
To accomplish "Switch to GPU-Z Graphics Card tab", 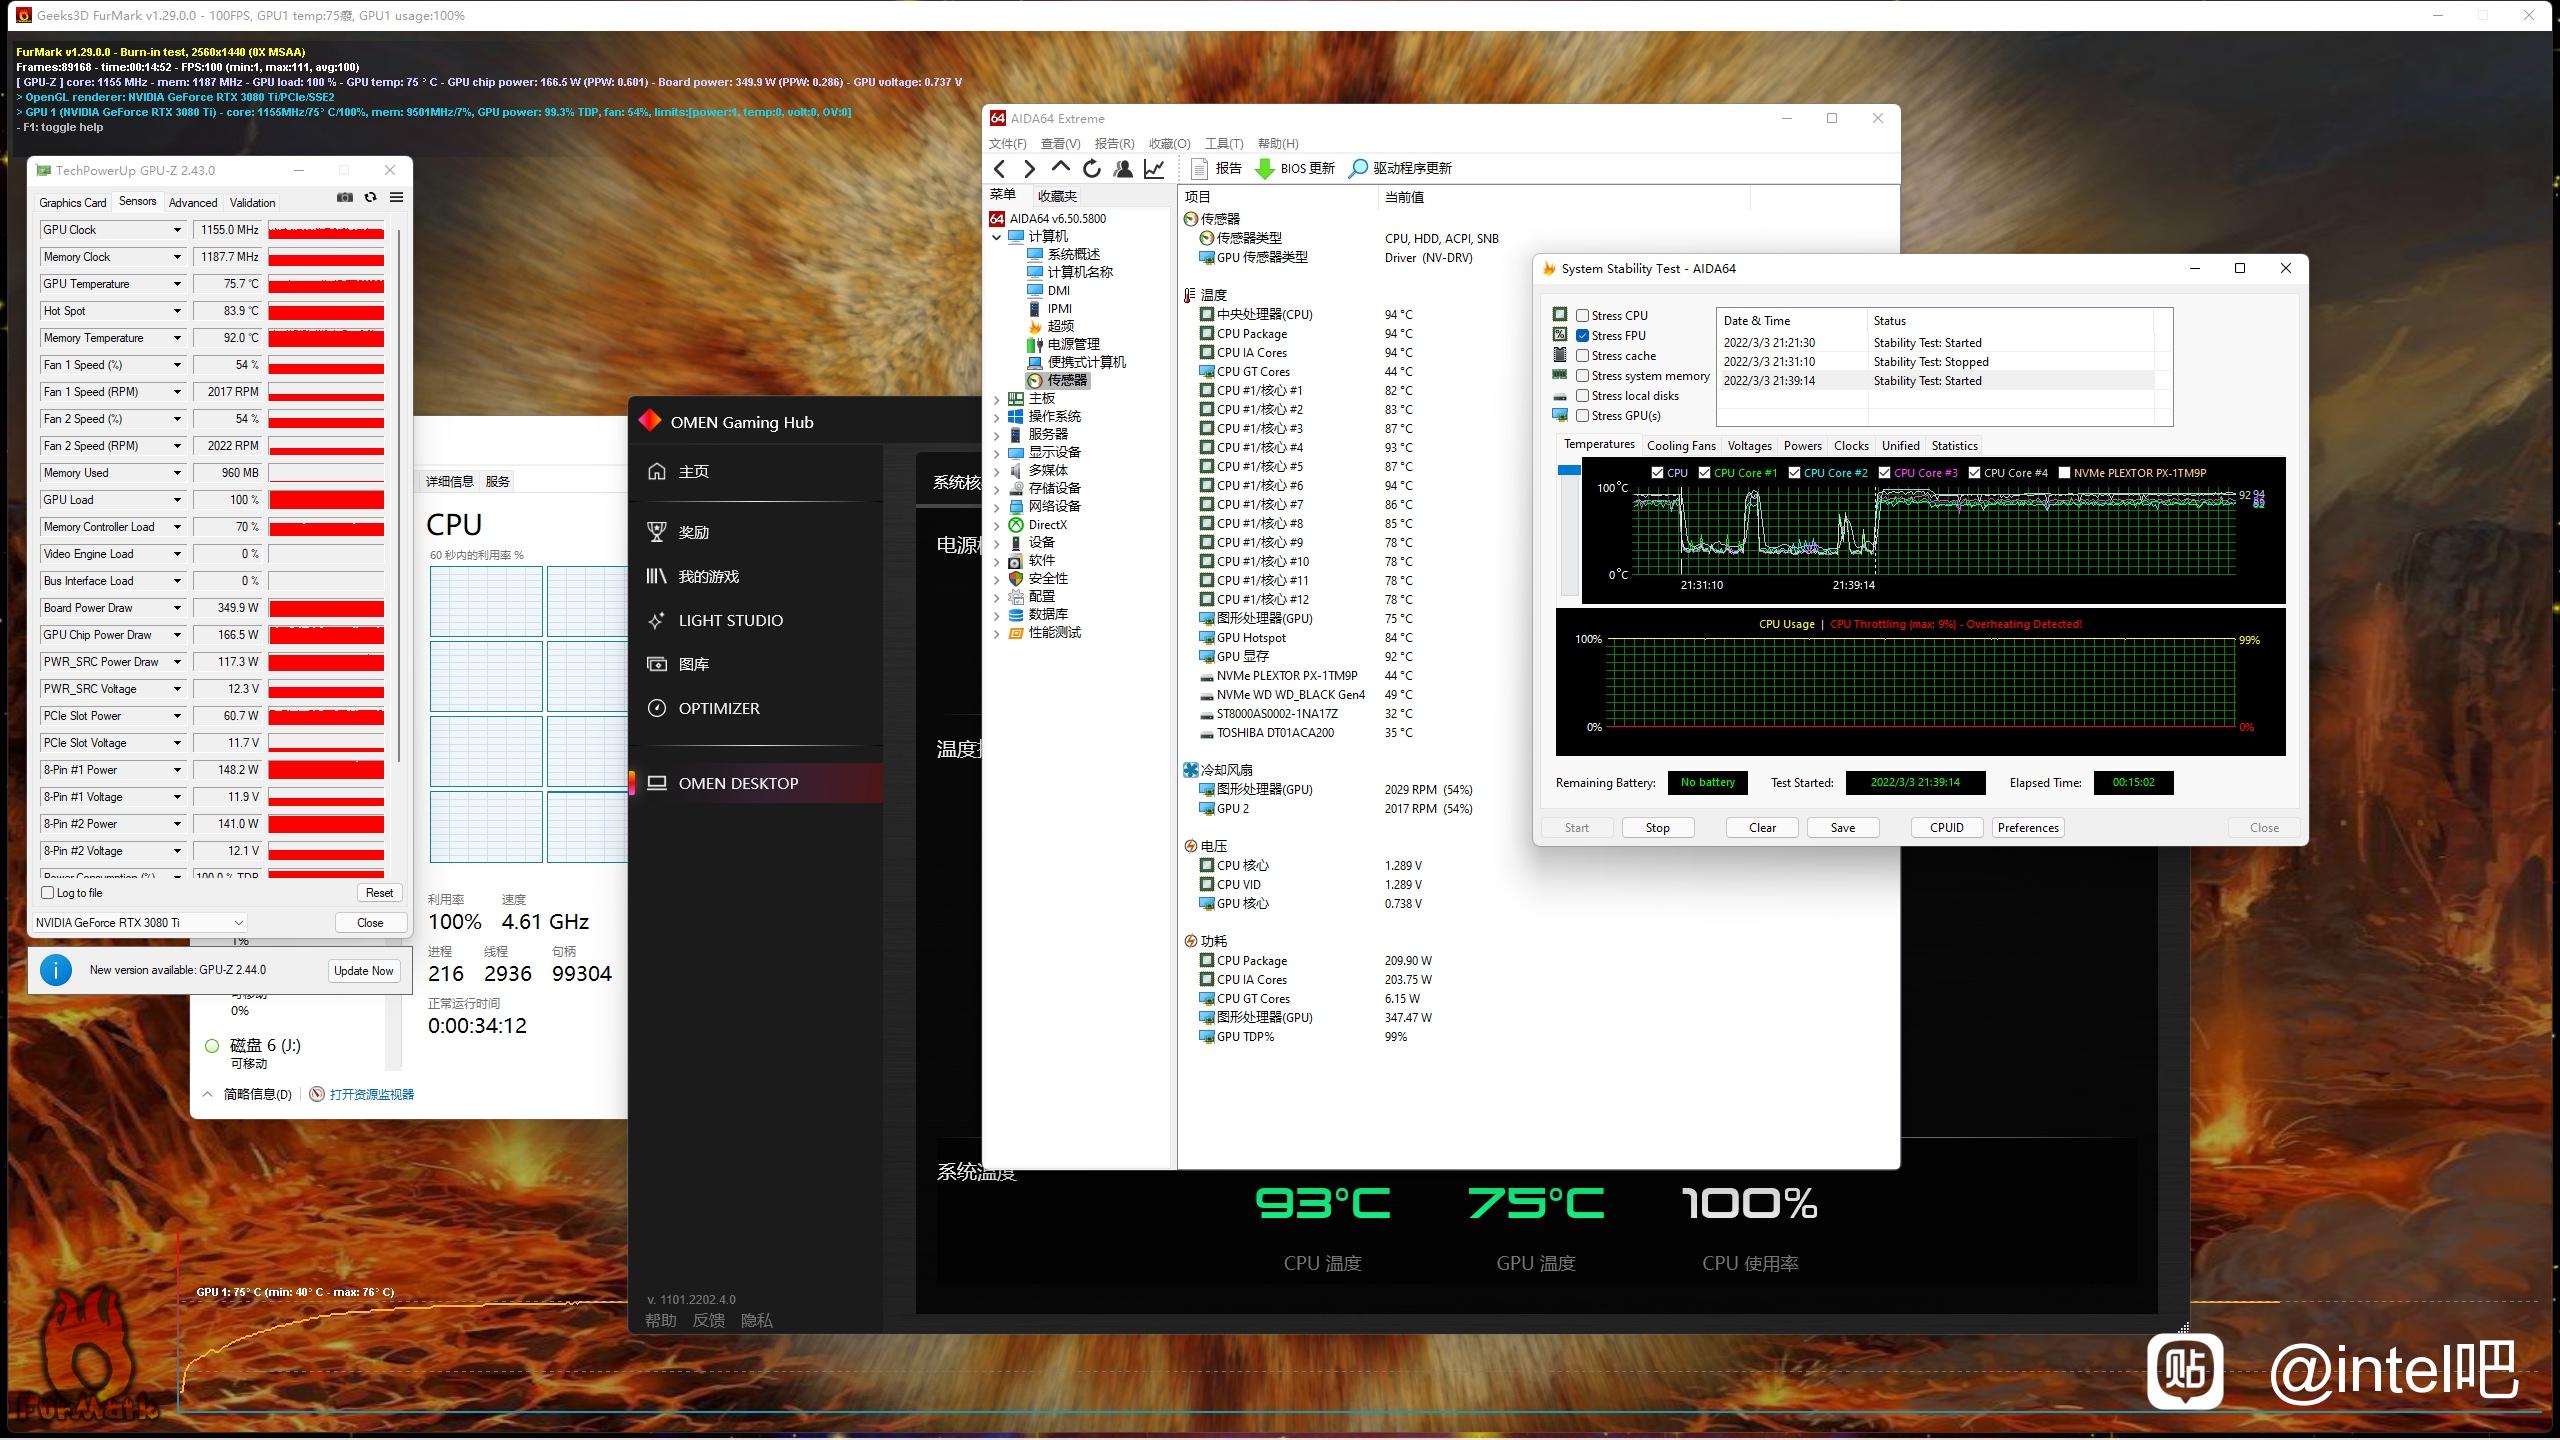I will point(72,202).
